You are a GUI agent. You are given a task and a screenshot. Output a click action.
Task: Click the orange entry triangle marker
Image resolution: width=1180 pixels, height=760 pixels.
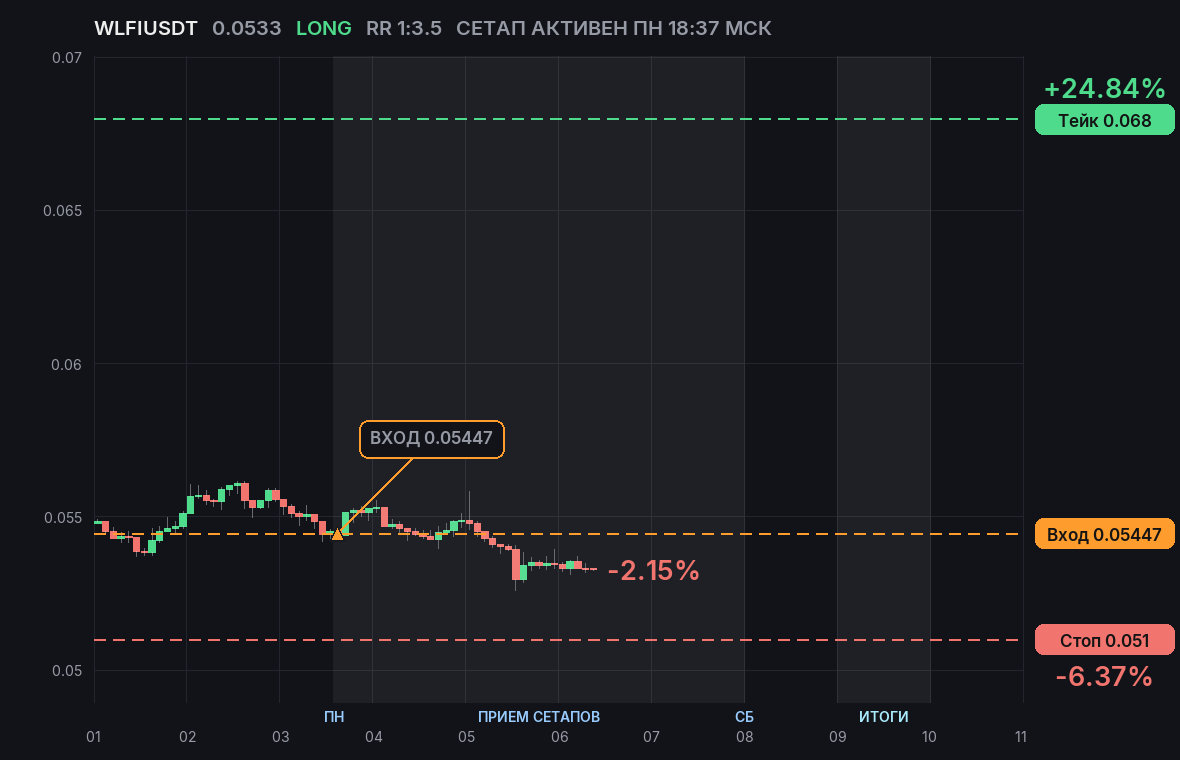pyautogui.click(x=337, y=534)
